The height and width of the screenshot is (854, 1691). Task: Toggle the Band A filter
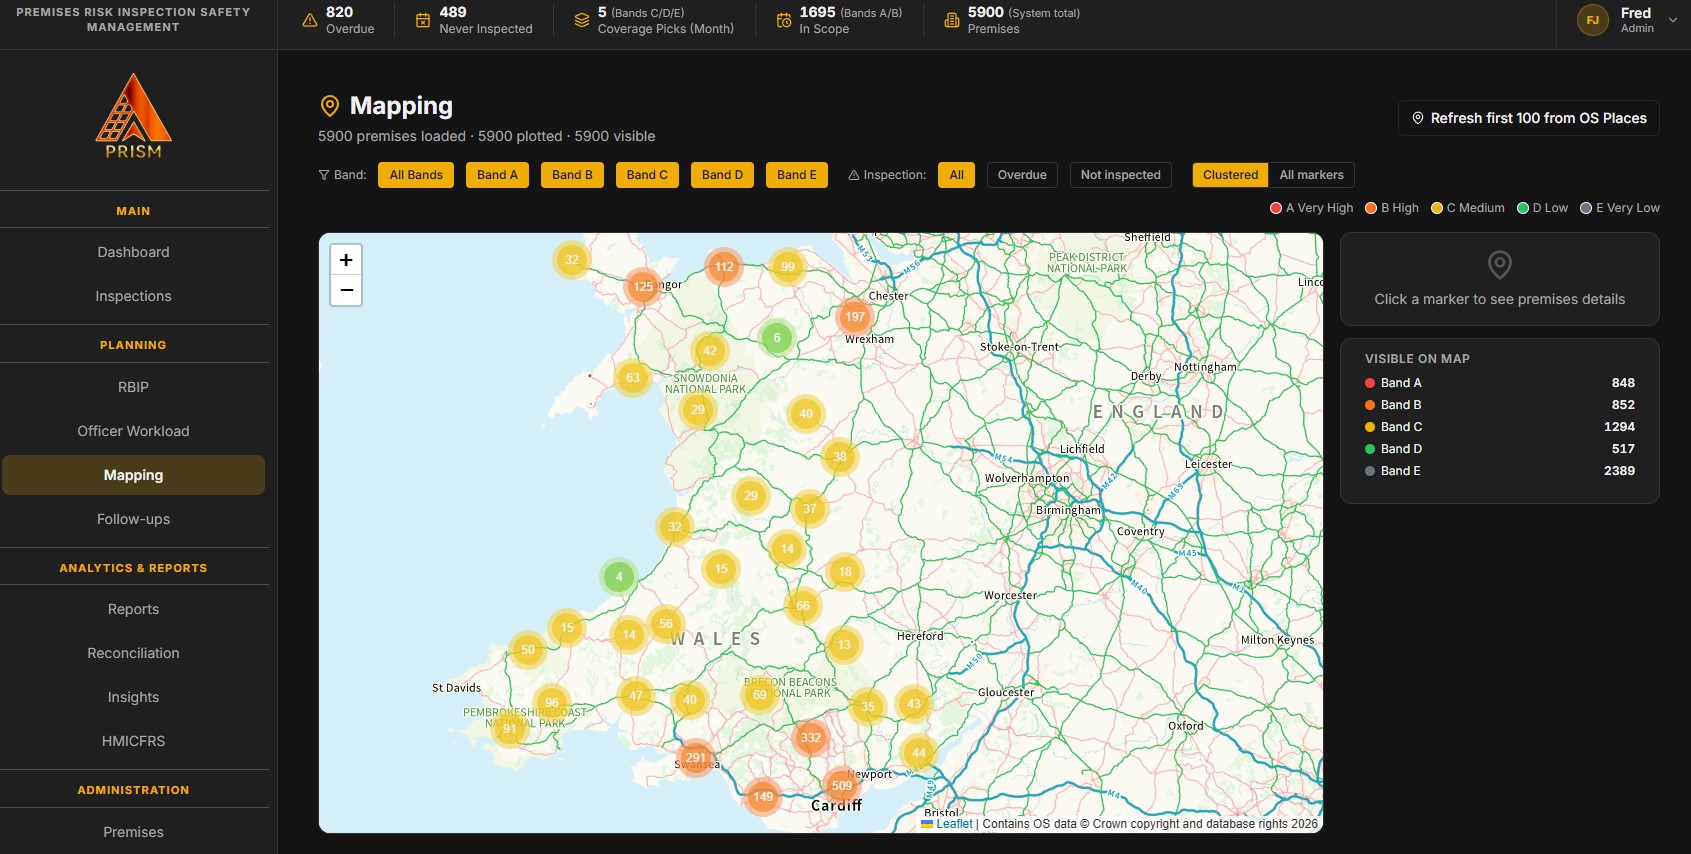click(x=497, y=175)
